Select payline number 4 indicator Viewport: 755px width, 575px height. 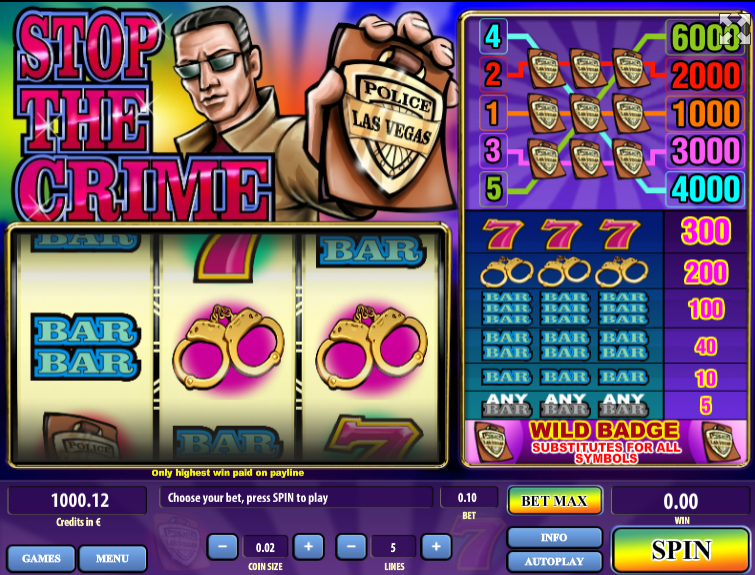click(493, 36)
